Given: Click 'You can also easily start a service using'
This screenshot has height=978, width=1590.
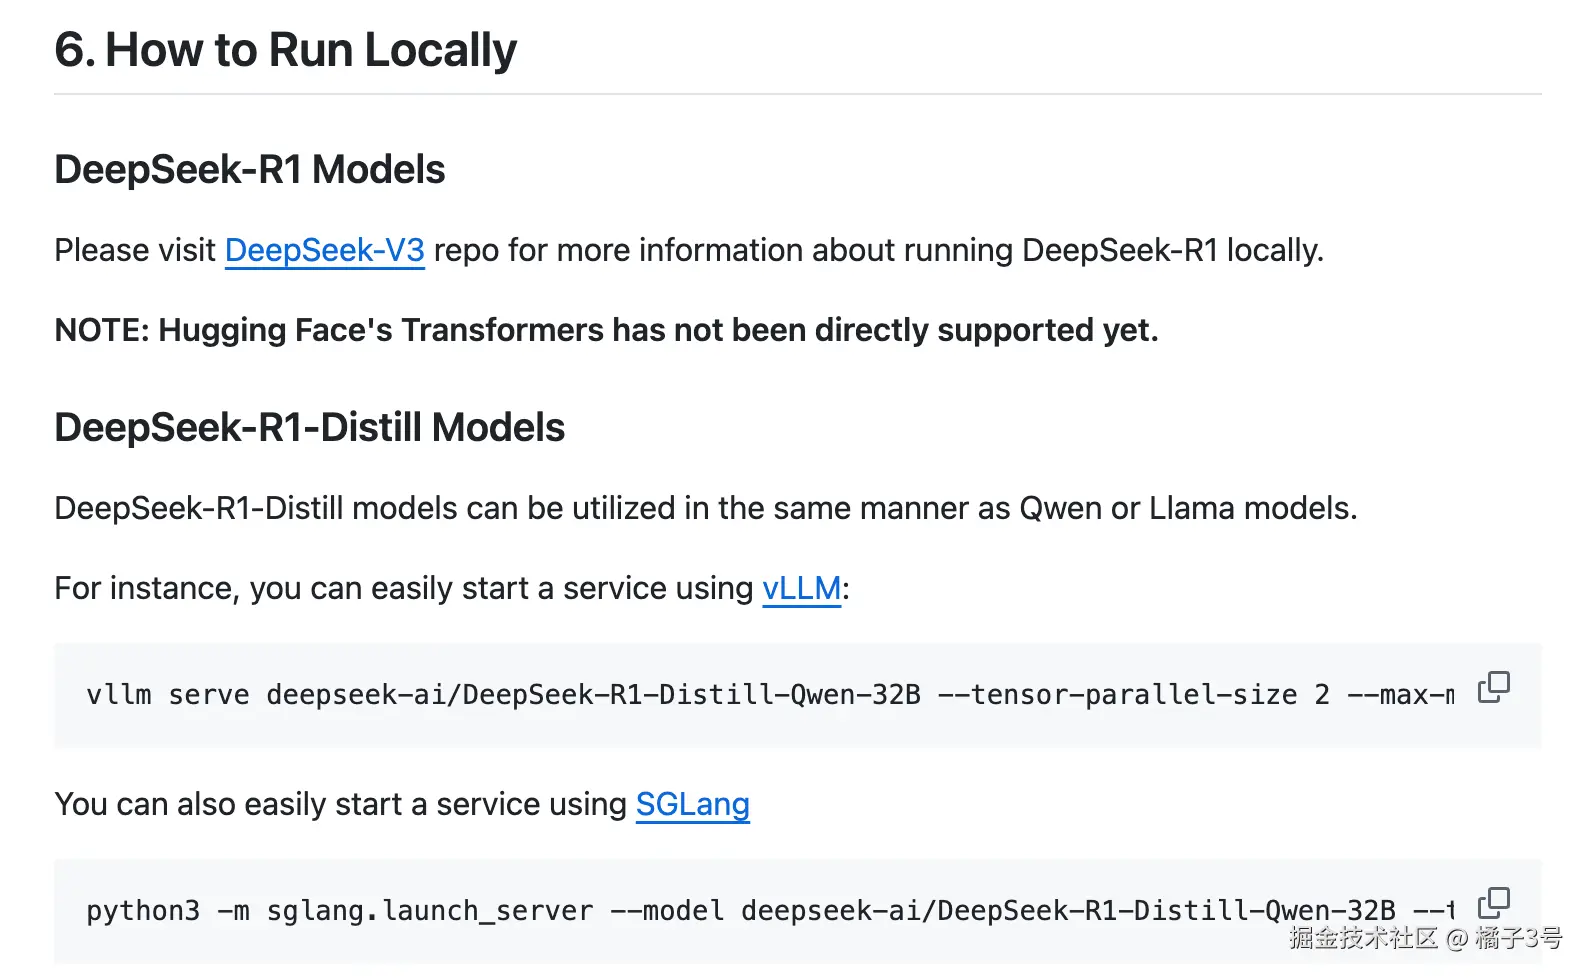Looking at the screenshot, I should coord(341,804).
